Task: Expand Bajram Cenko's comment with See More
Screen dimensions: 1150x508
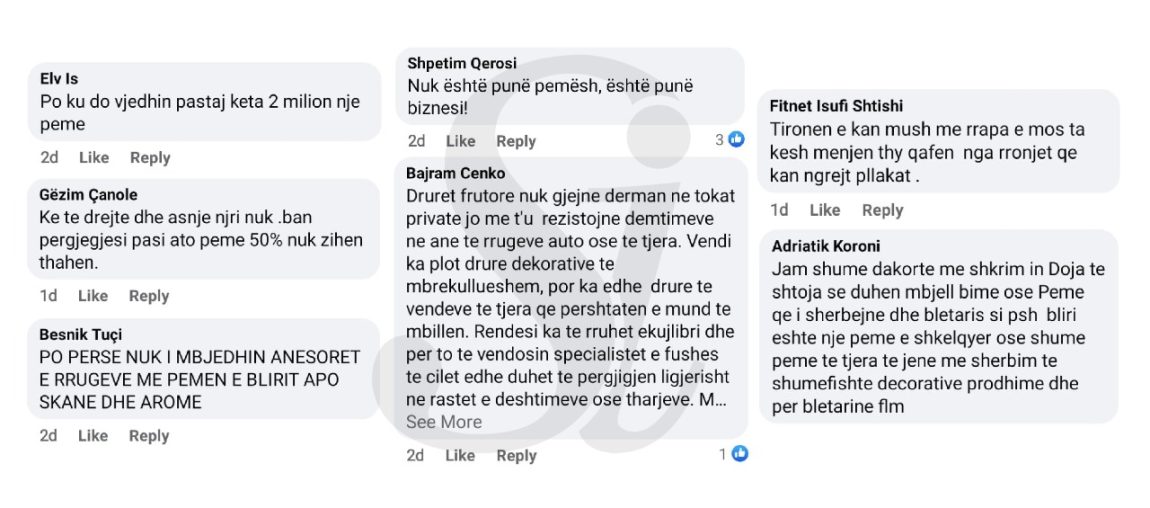Action: [x=443, y=422]
